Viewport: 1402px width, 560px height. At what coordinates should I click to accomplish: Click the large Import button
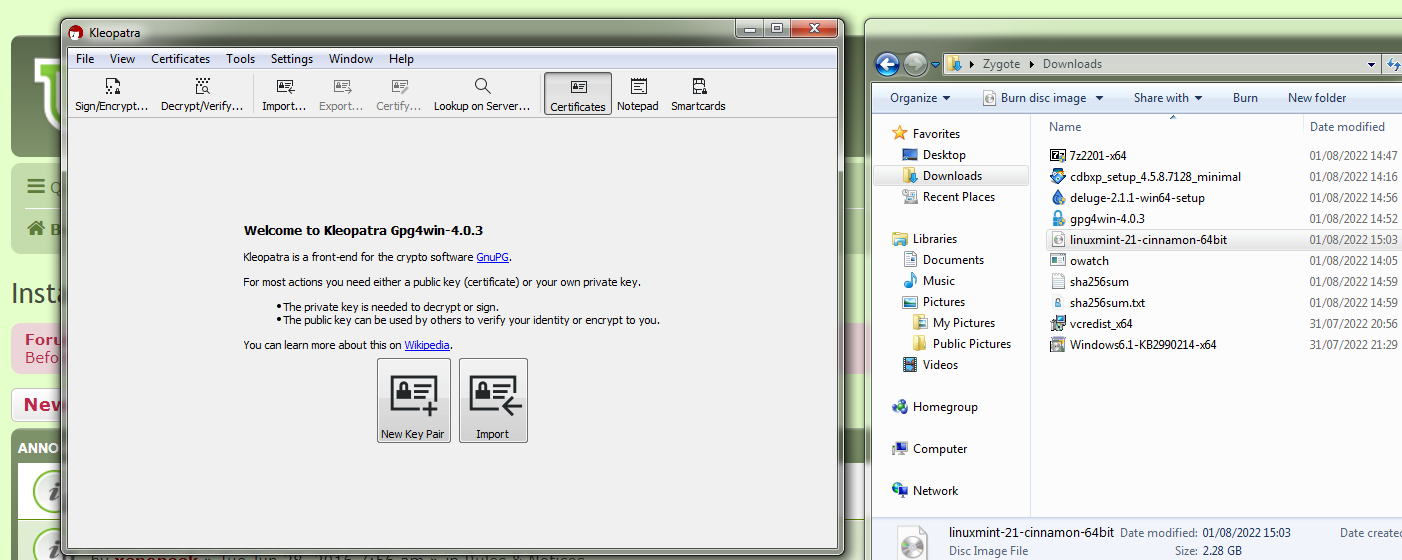(x=493, y=400)
